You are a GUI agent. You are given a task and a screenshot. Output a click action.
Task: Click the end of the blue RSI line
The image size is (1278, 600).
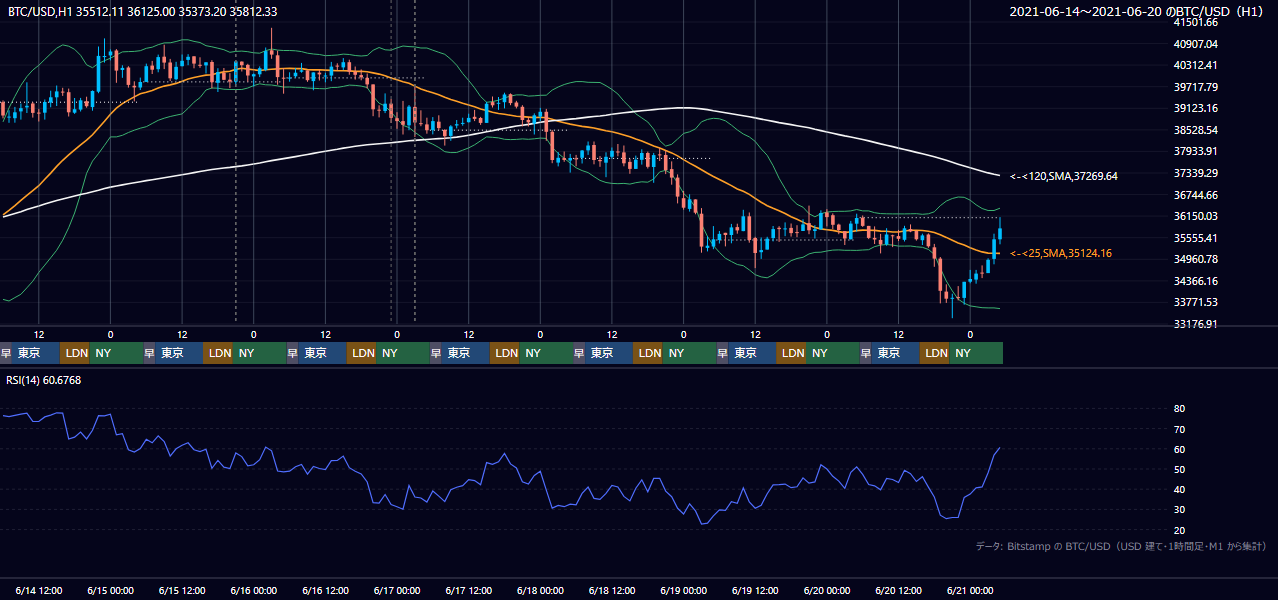1000,448
